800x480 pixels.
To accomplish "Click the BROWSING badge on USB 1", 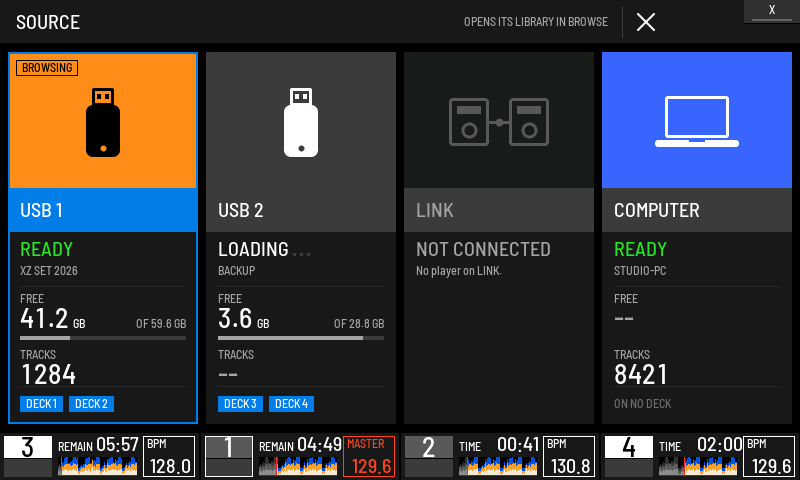I will (47, 68).
